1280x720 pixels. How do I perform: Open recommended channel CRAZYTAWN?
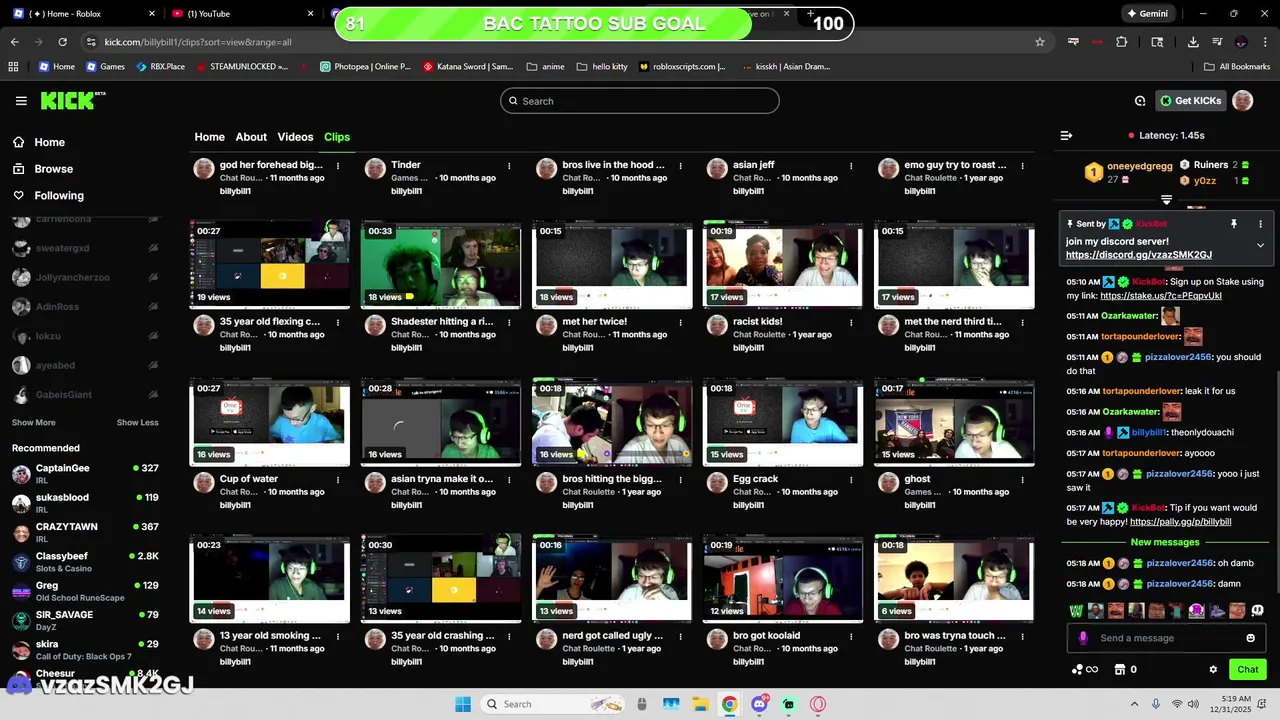(x=85, y=532)
